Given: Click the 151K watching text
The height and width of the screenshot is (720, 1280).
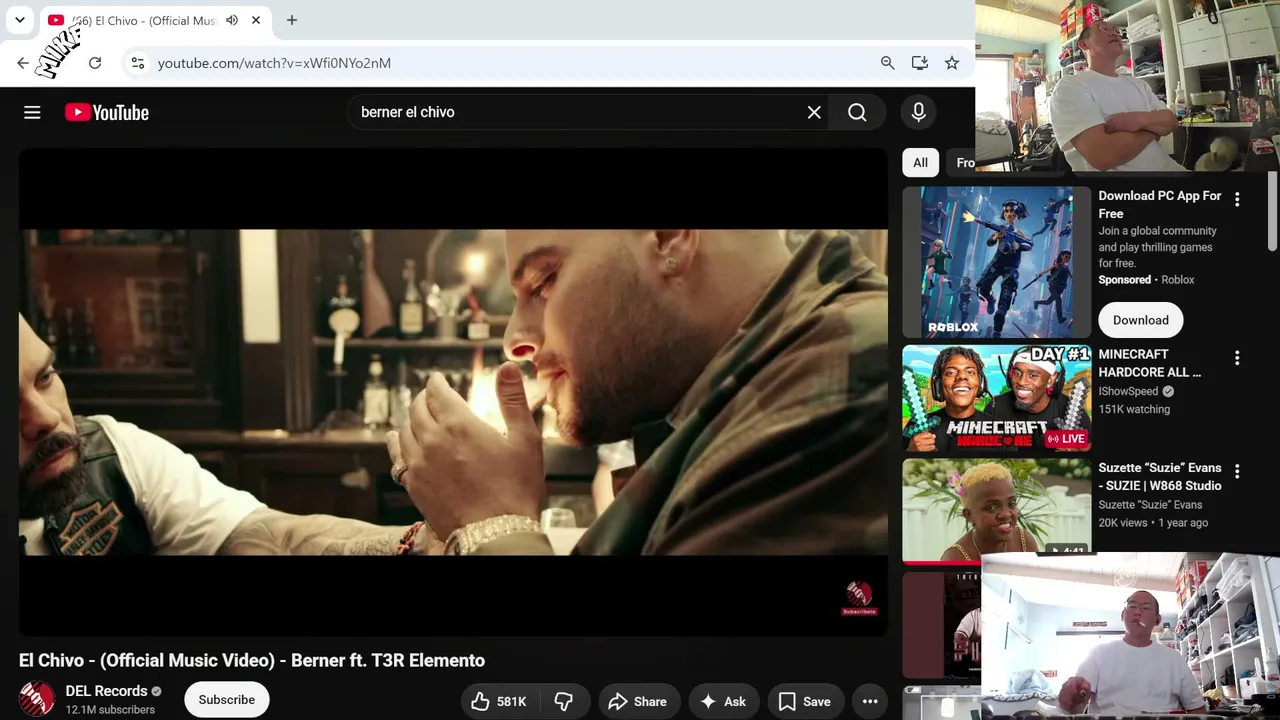Looking at the screenshot, I should (1134, 409).
